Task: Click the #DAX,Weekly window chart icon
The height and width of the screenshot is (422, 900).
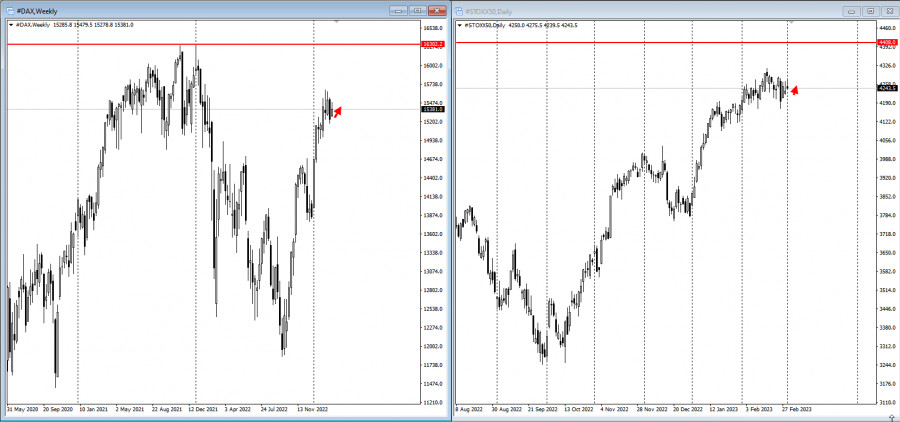Action: (x=10, y=10)
